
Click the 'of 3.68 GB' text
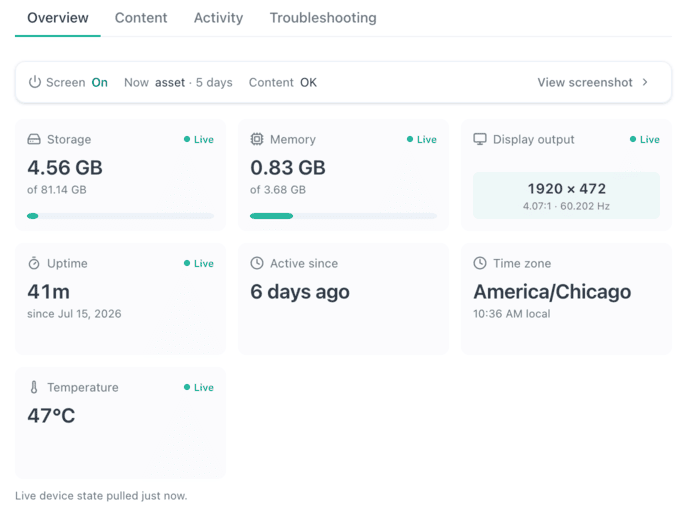278,190
